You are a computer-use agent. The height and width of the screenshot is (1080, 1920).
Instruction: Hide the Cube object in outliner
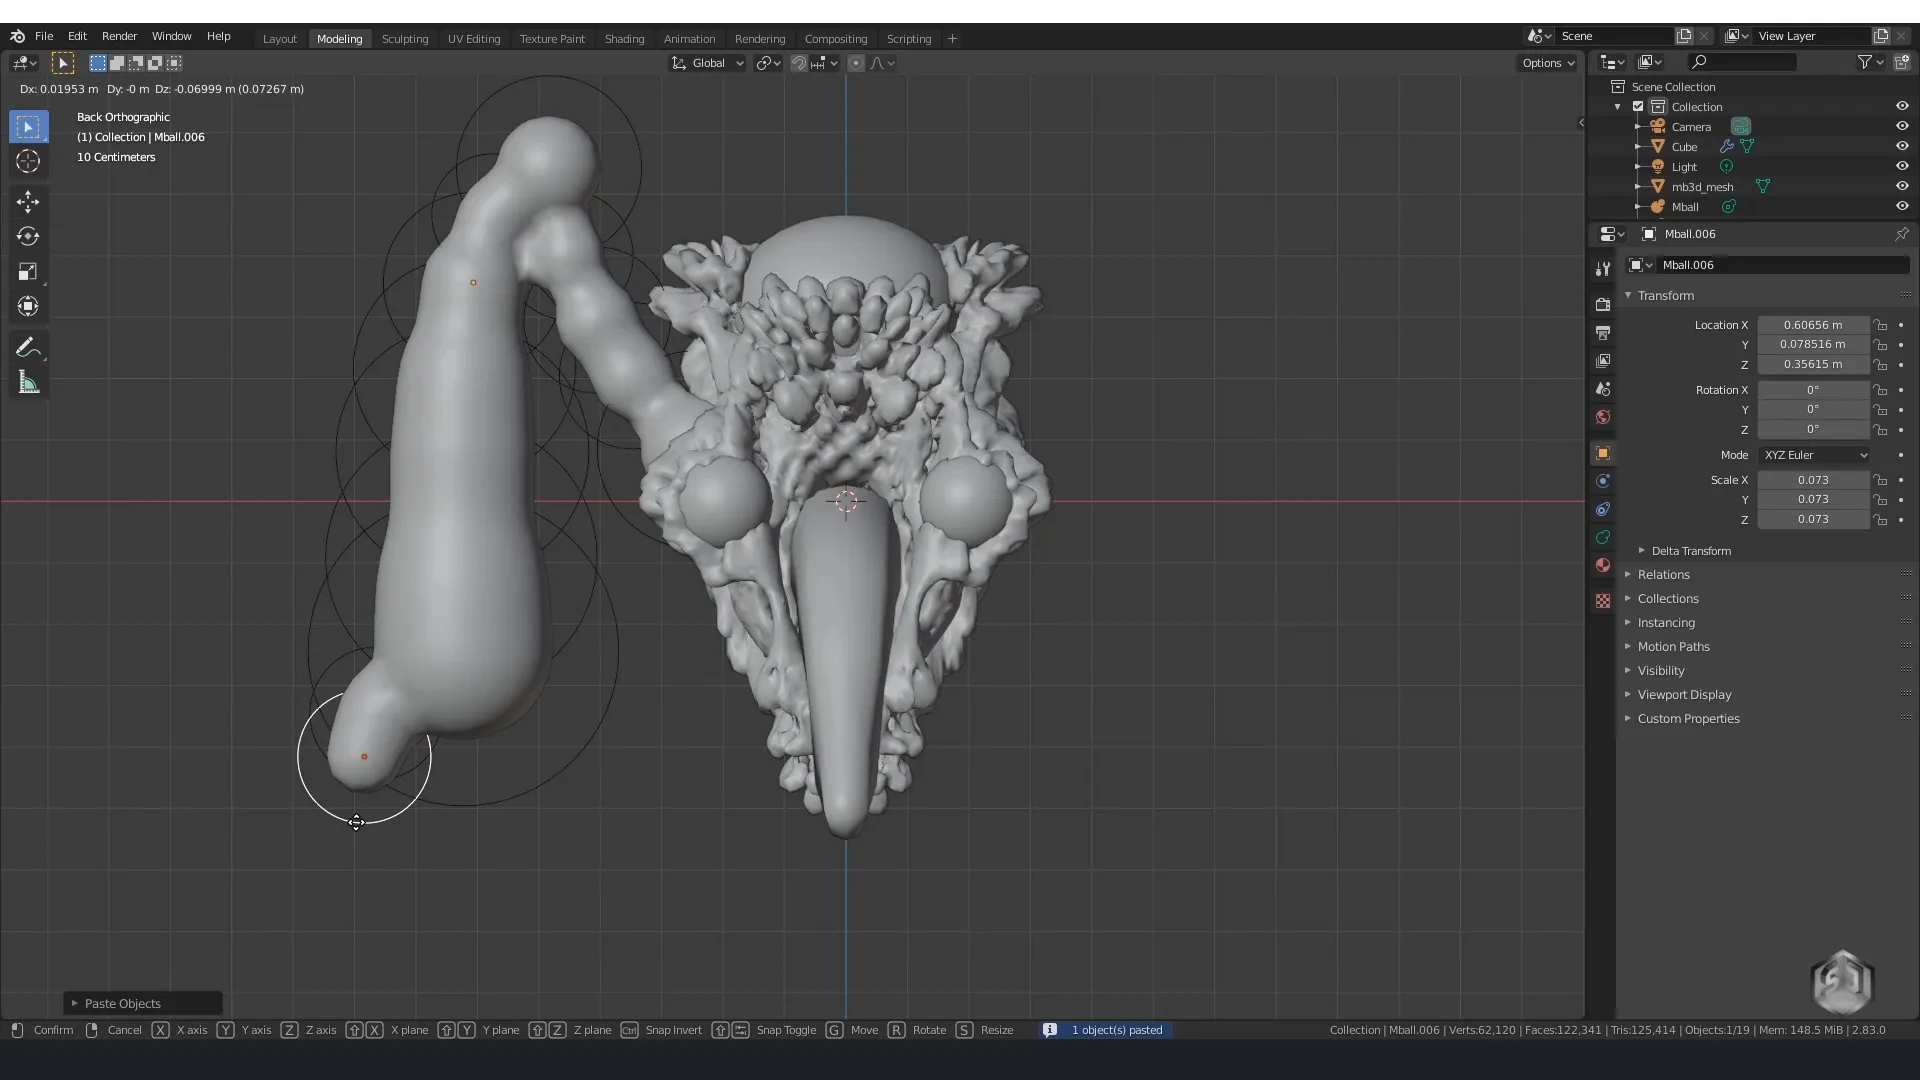click(x=1902, y=146)
